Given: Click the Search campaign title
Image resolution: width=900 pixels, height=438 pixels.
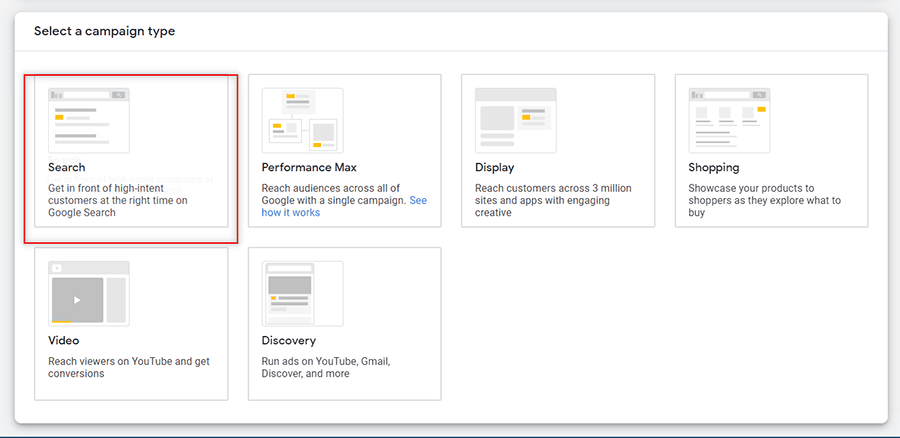Looking at the screenshot, I should coord(67,168).
